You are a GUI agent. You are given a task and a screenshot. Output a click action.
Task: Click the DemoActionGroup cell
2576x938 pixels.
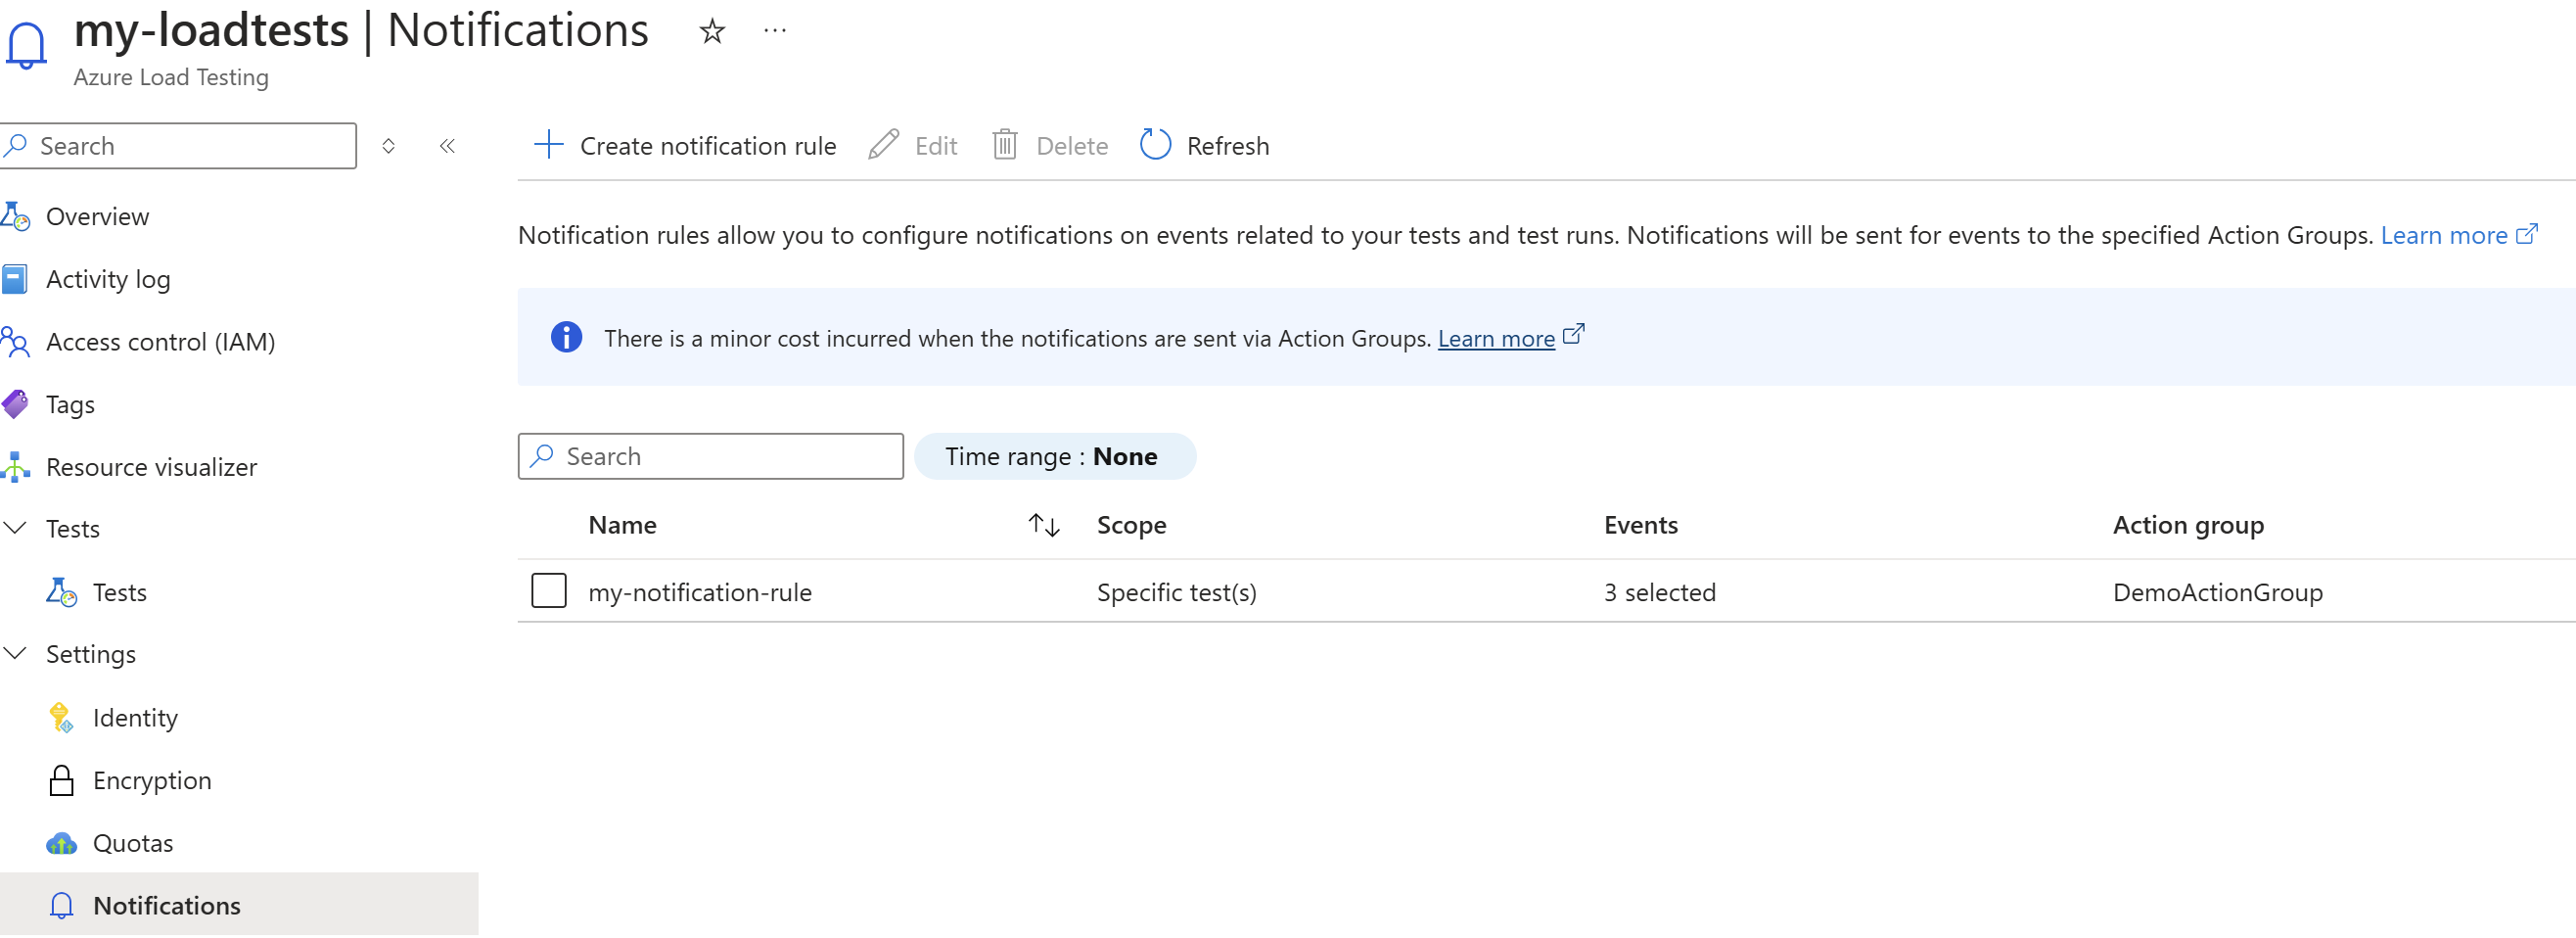coord(2216,592)
